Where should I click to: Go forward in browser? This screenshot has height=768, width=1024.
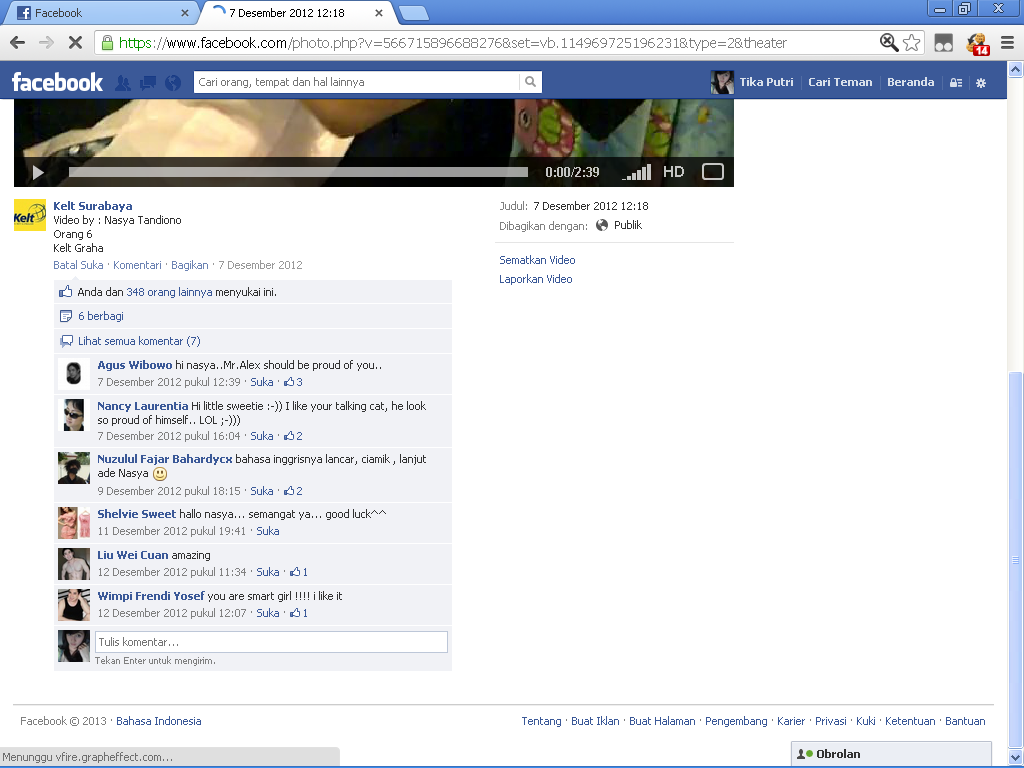tap(46, 43)
